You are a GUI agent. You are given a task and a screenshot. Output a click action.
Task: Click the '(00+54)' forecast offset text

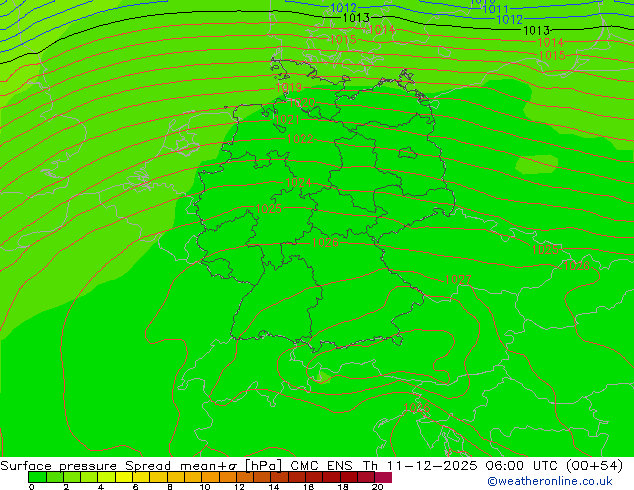point(594,466)
